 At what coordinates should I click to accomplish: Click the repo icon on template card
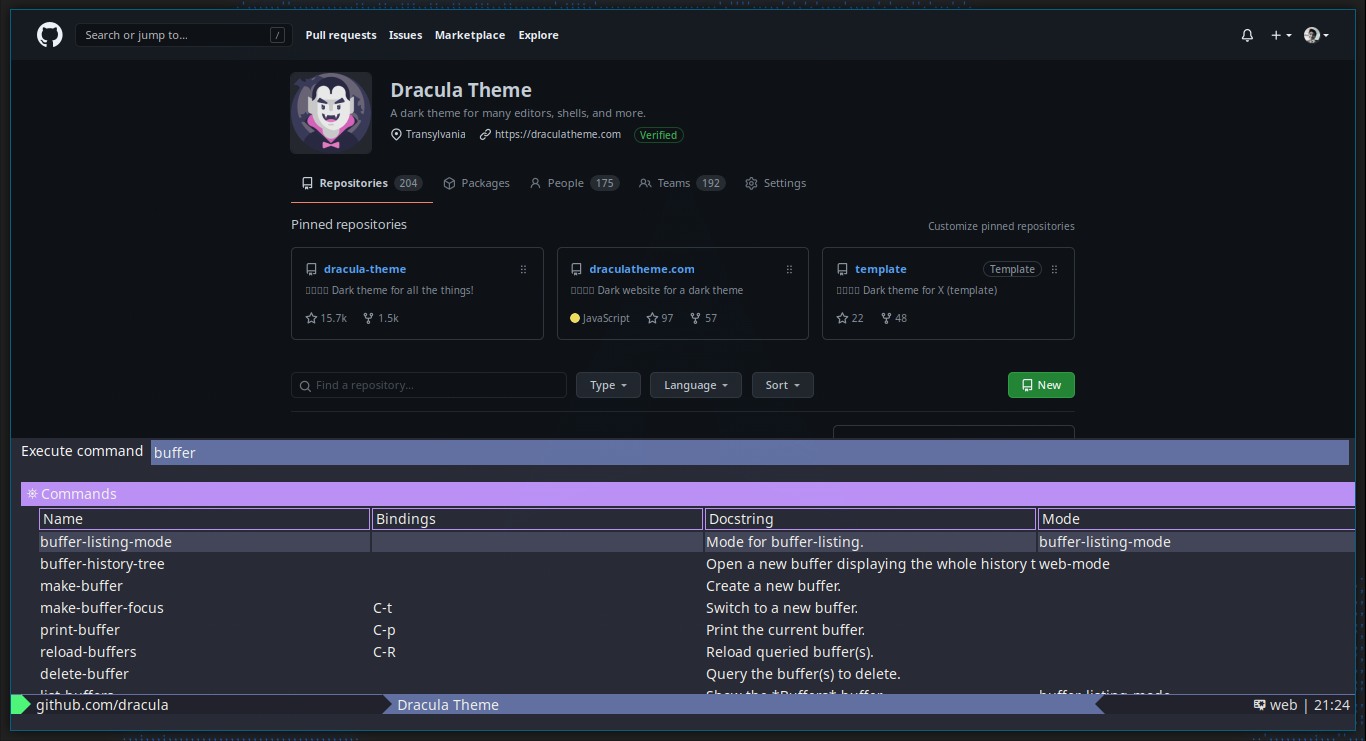pyautogui.click(x=842, y=269)
